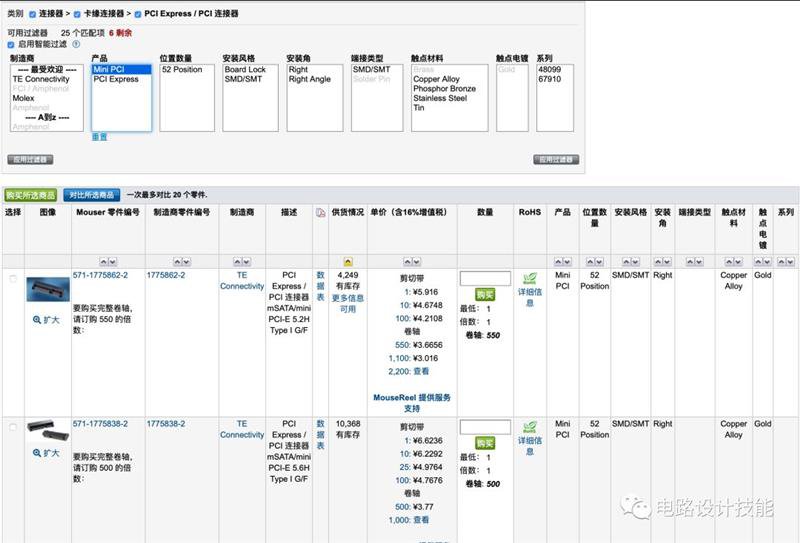
Task: Click MouseReel 提供服务支持 link
Action: point(412,403)
